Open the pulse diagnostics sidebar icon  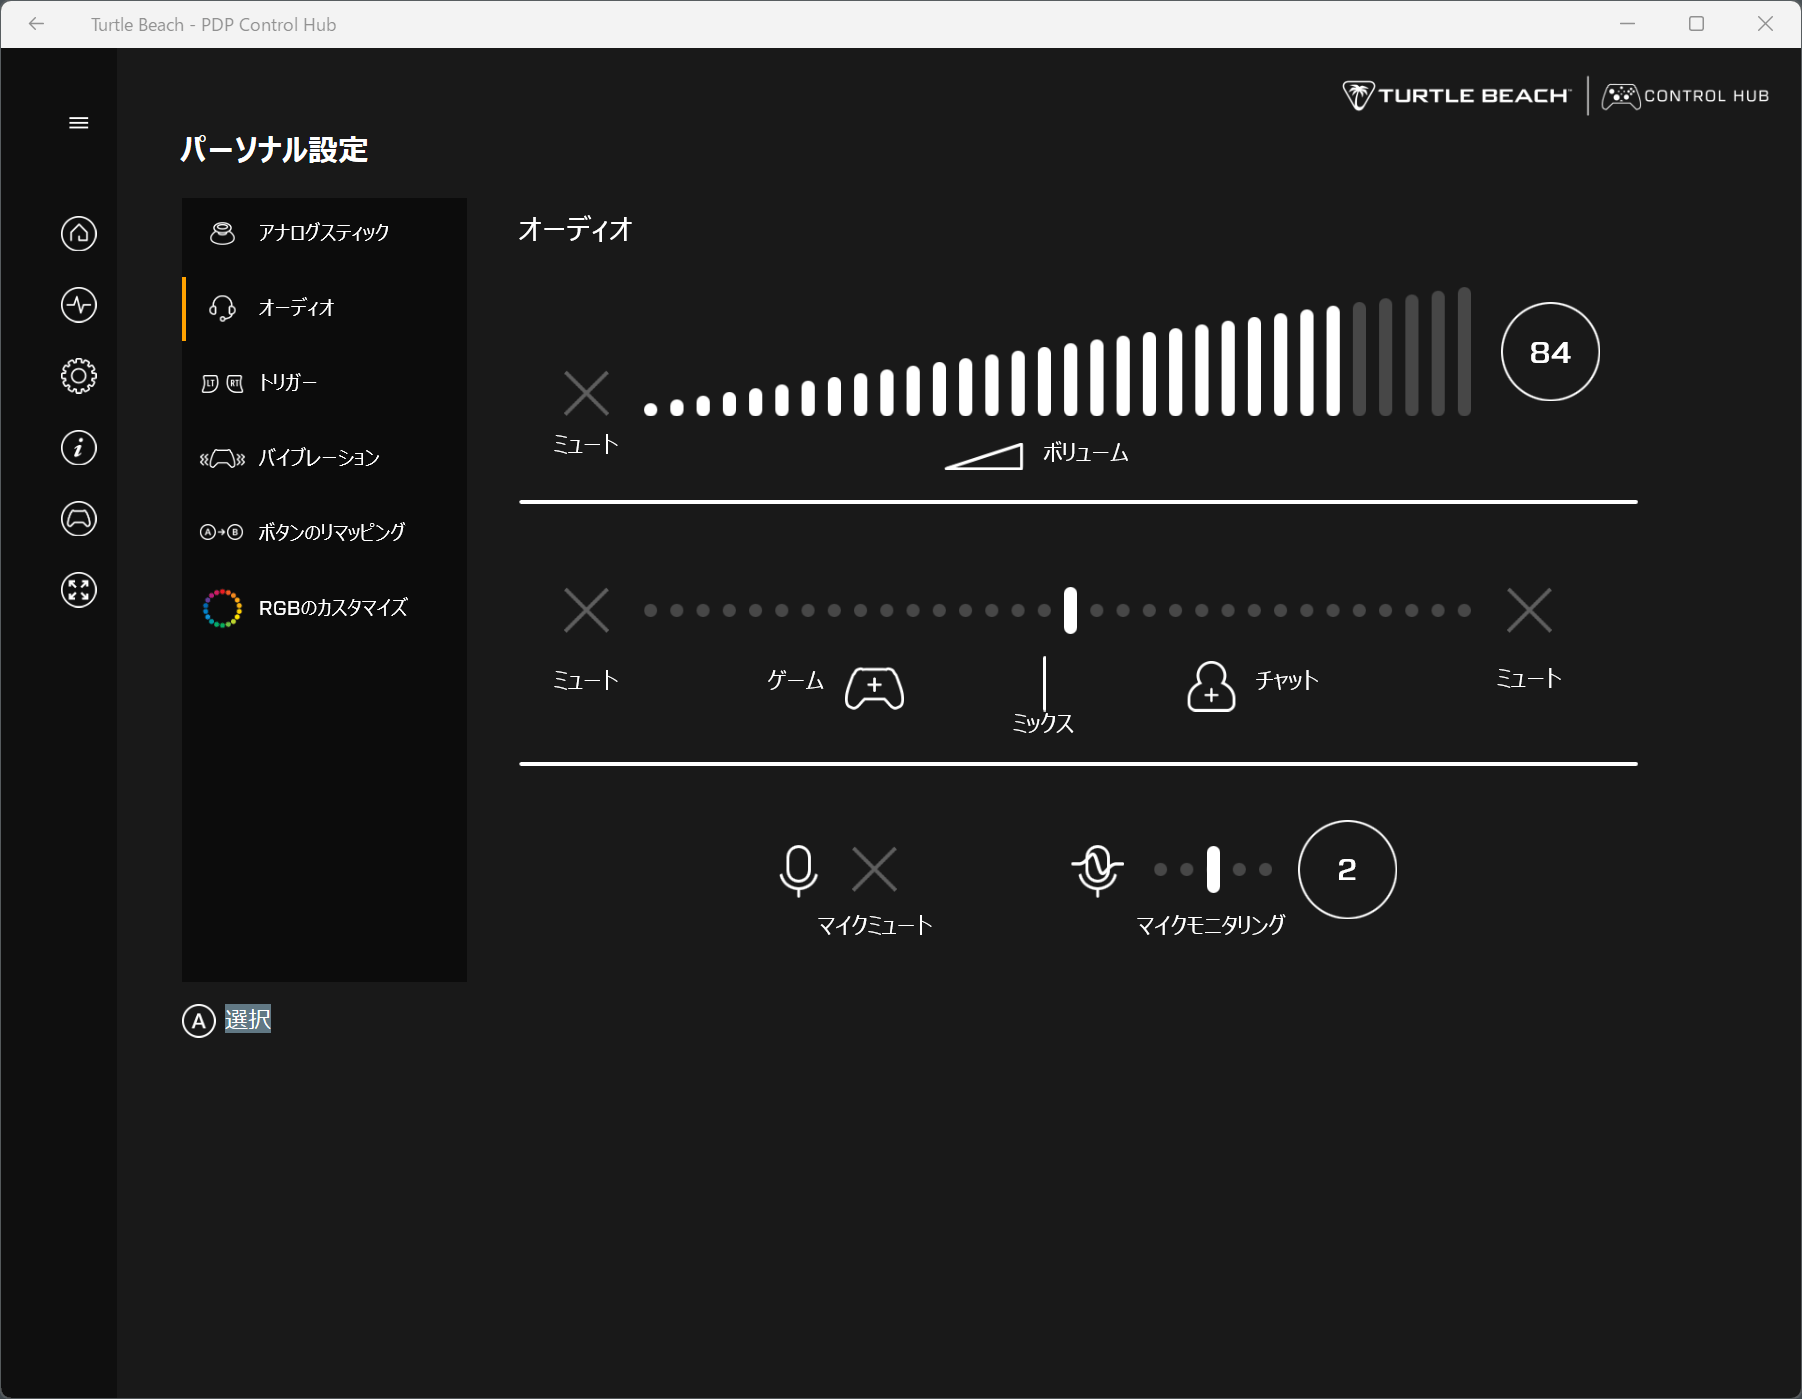(x=78, y=305)
